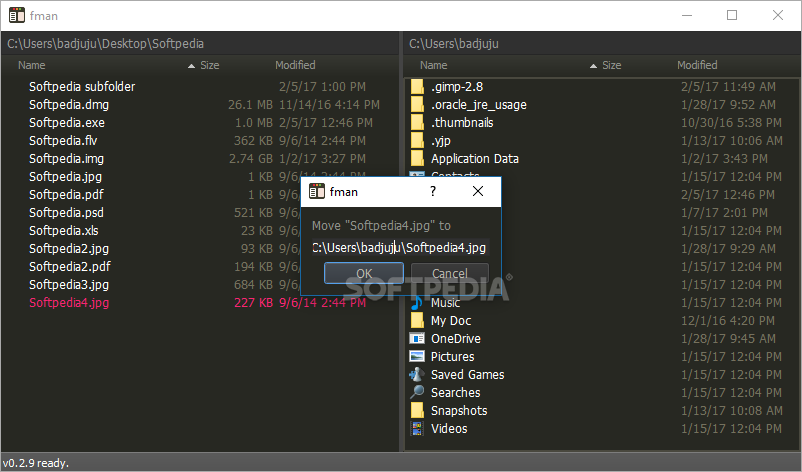
Task: Click the Music note icon
Action: (x=417, y=303)
